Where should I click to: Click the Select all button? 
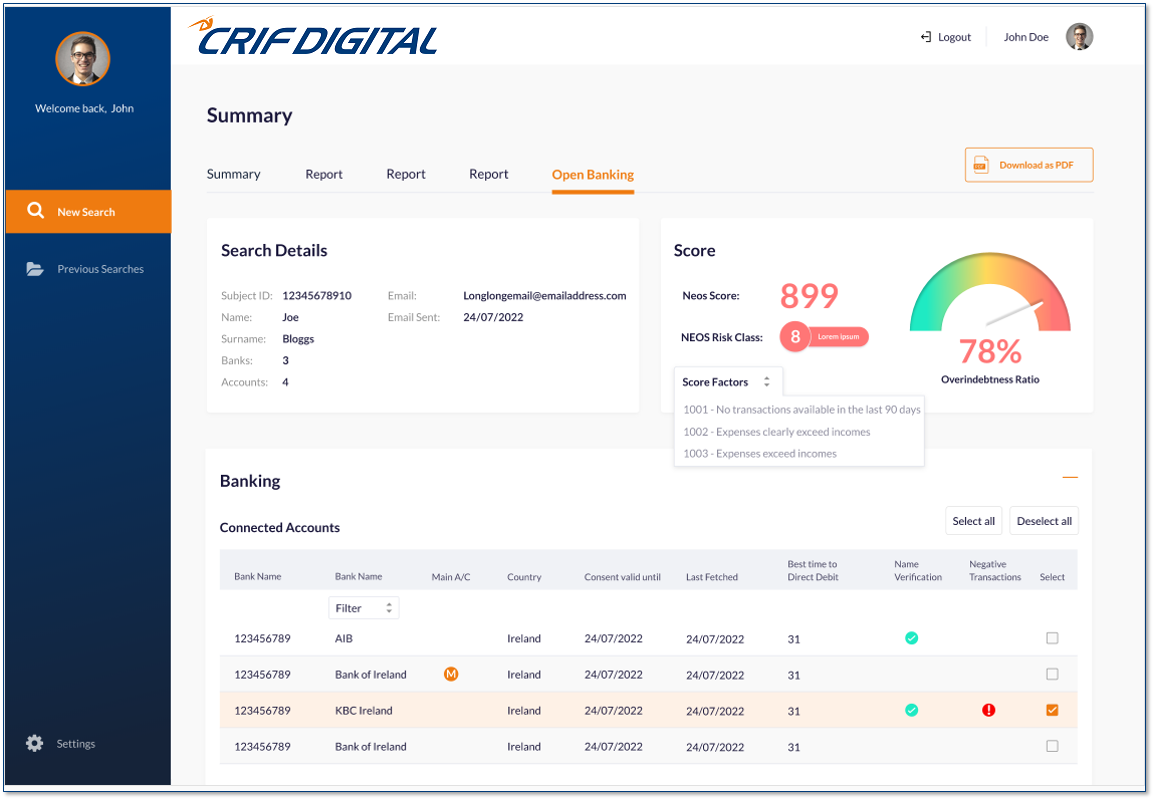(973, 521)
